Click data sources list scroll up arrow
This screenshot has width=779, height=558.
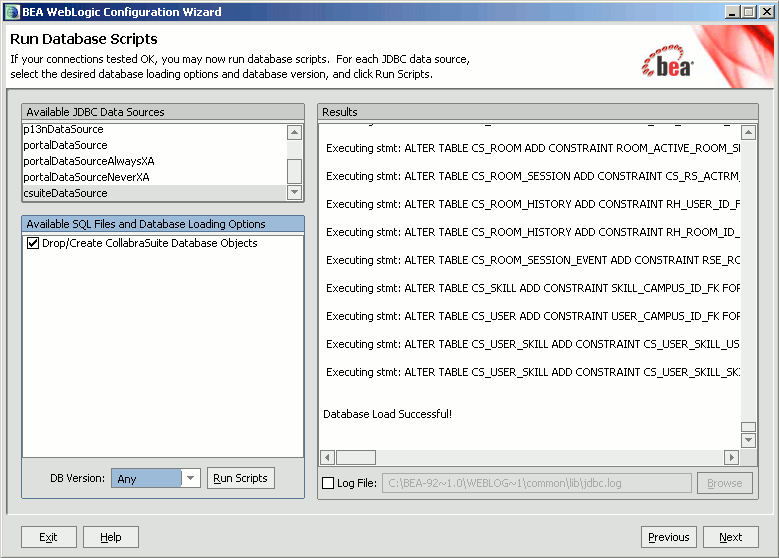point(295,132)
